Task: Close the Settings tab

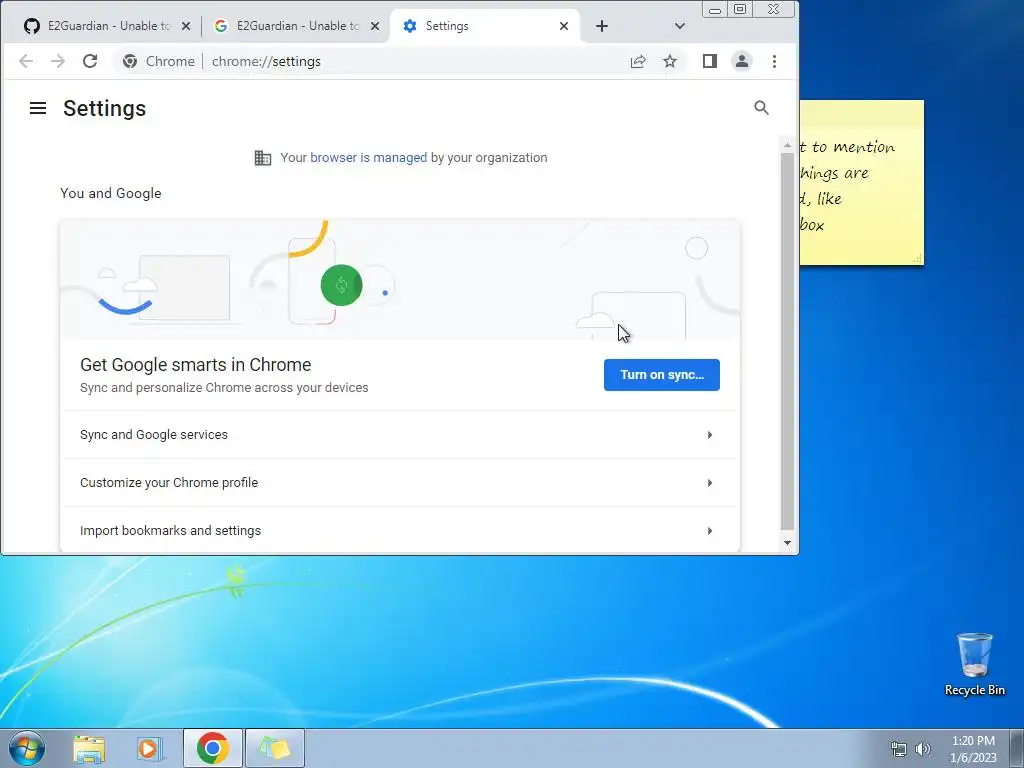Action: pyautogui.click(x=564, y=26)
